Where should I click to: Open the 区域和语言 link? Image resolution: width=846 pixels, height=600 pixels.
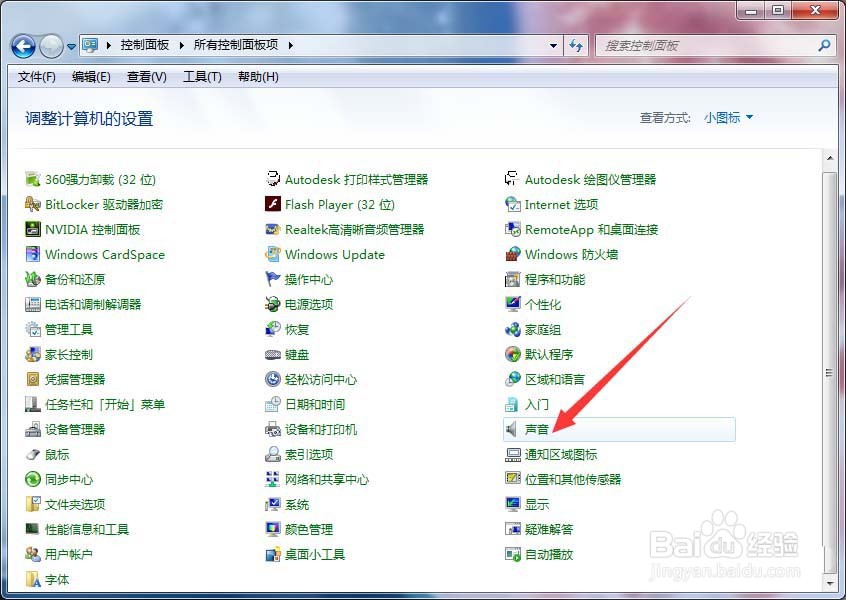555,379
